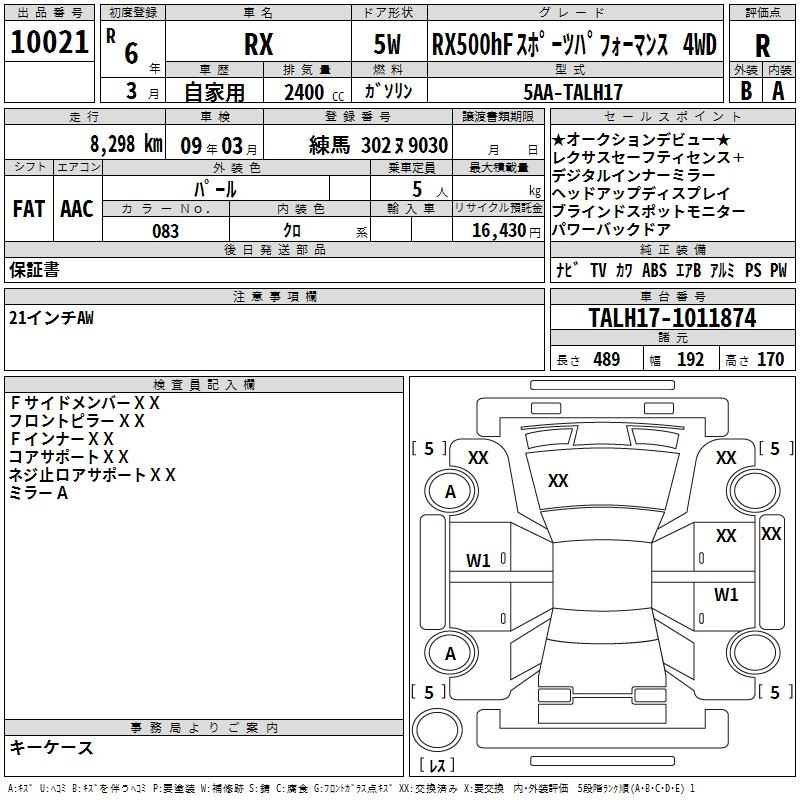Screen dimensions: 800x800
Task: Click the inspection expiry 09年03月
Action: click(x=219, y=146)
